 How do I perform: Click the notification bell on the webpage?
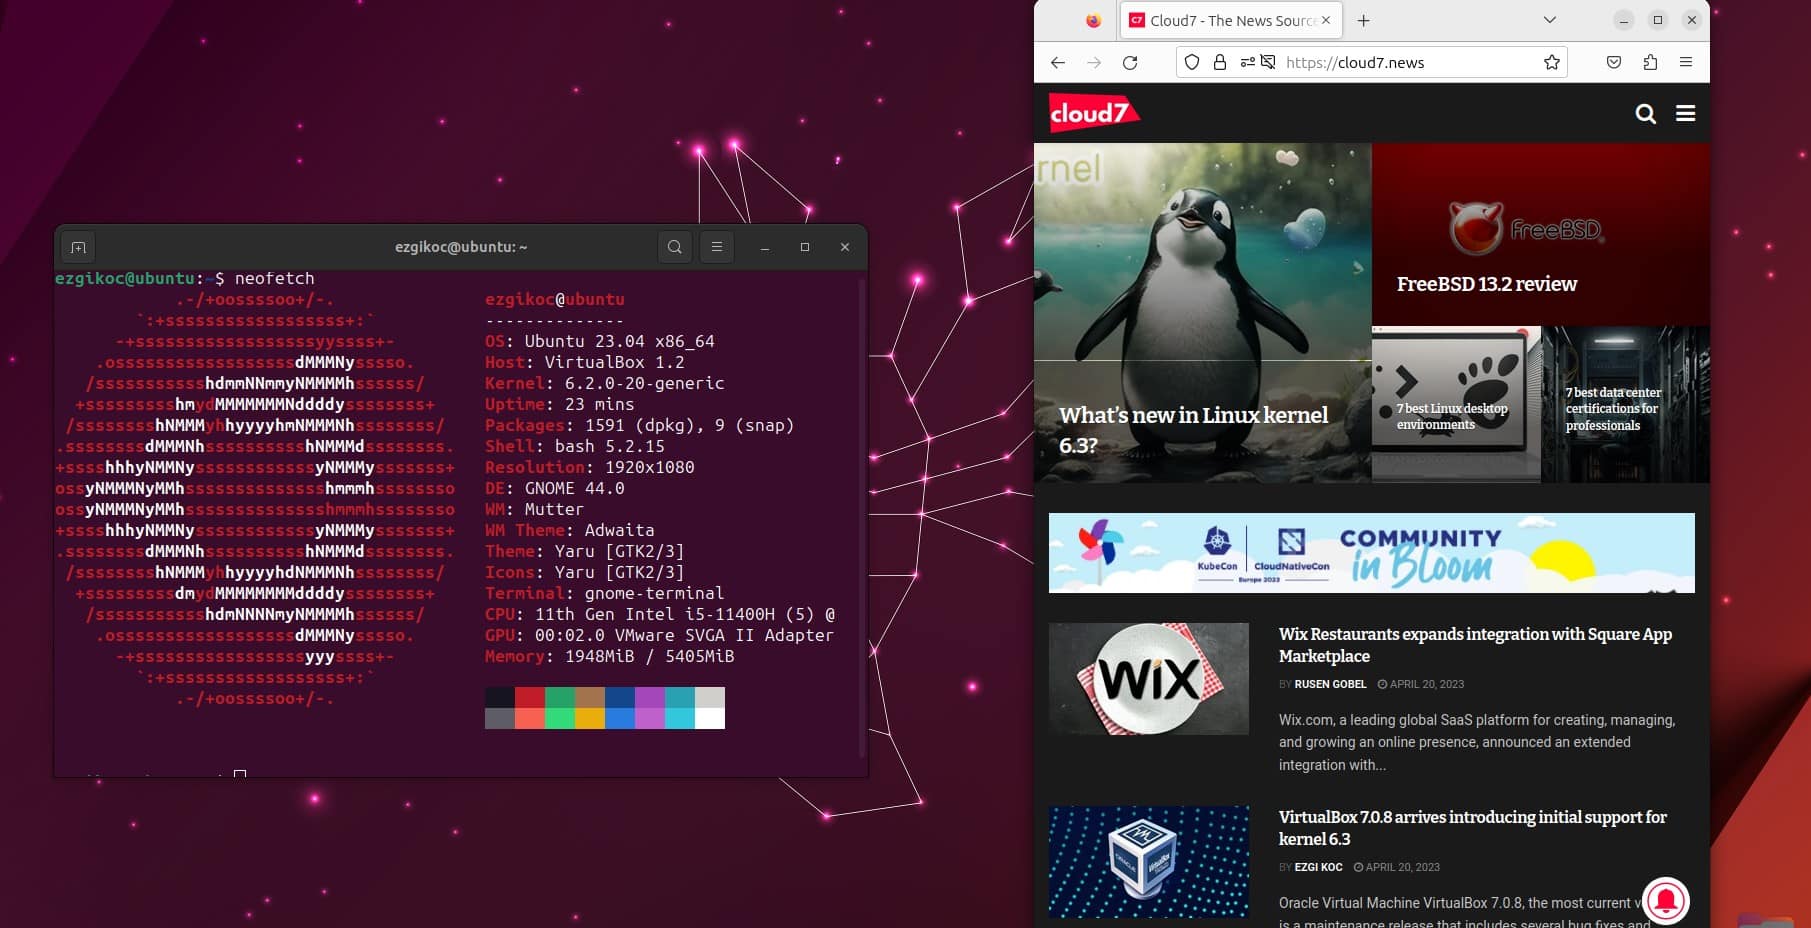point(1664,902)
